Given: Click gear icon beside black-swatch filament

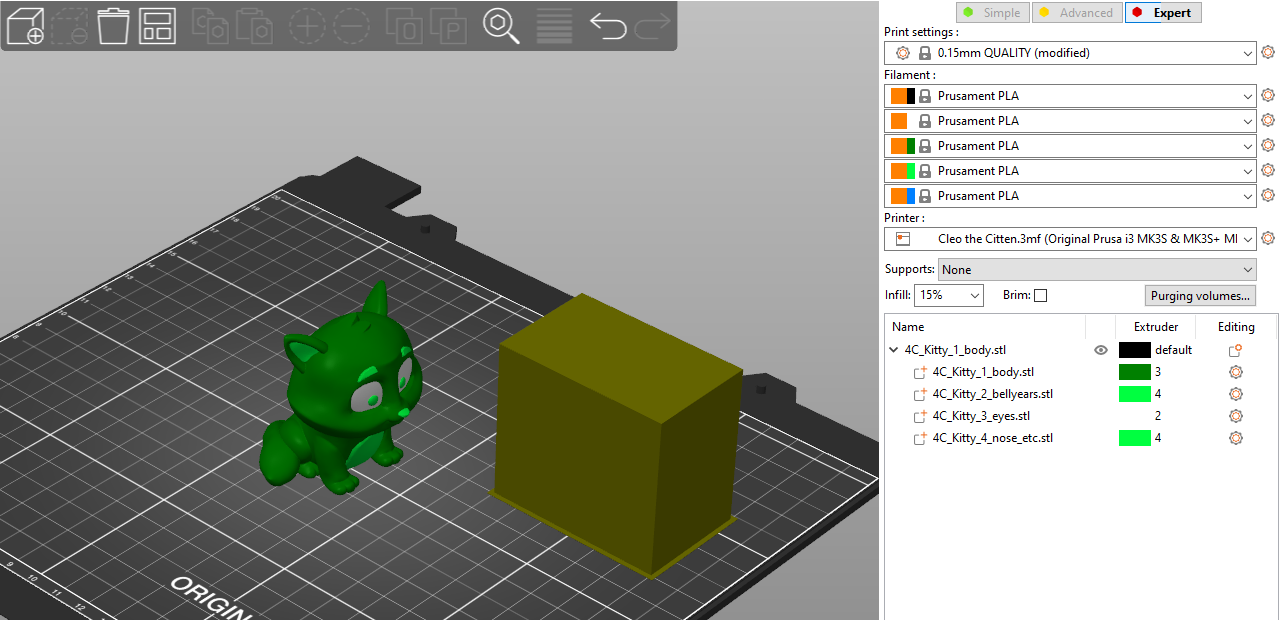Looking at the screenshot, I should tap(1268, 96).
